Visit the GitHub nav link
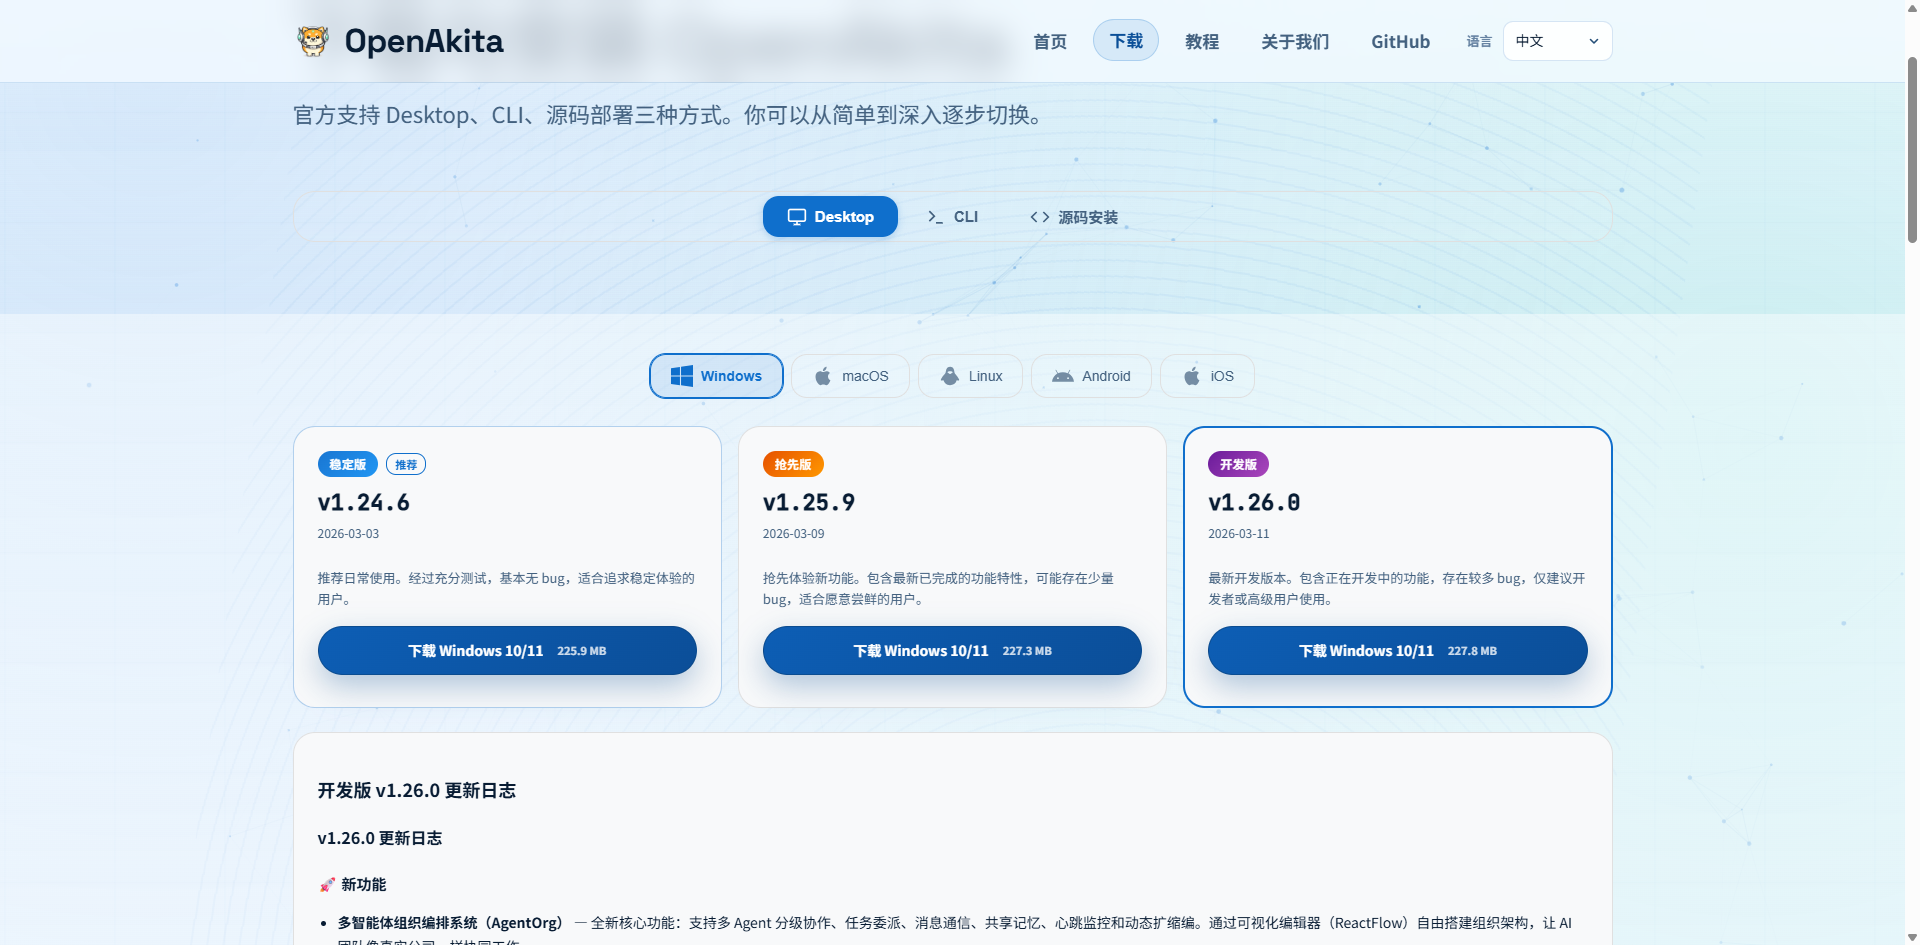This screenshot has height=945, width=1920. [x=1400, y=41]
